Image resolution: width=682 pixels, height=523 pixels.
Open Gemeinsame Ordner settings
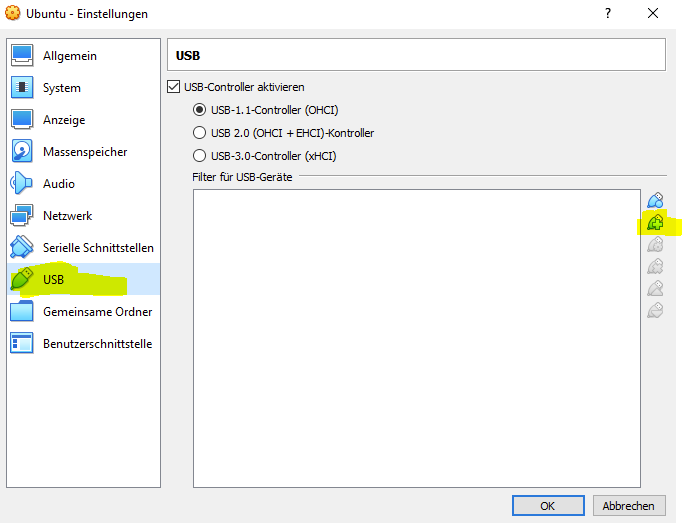click(x=83, y=312)
